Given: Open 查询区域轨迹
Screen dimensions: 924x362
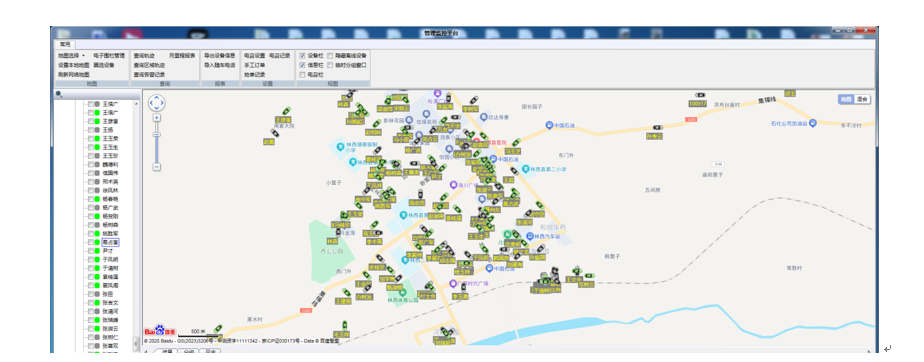Looking at the screenshot, I should 148,65.
